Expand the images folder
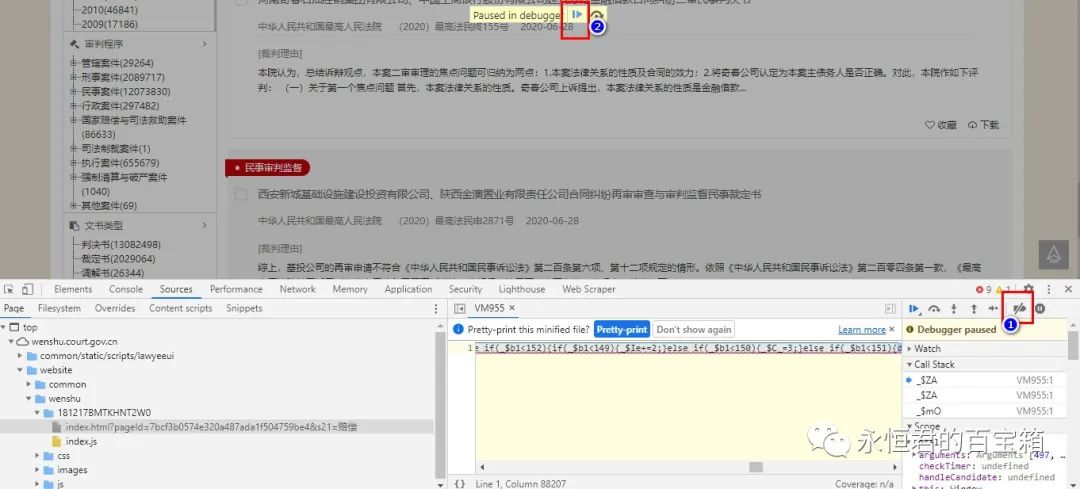Screen dimensions: 1080x489 [x=38, y=470]
